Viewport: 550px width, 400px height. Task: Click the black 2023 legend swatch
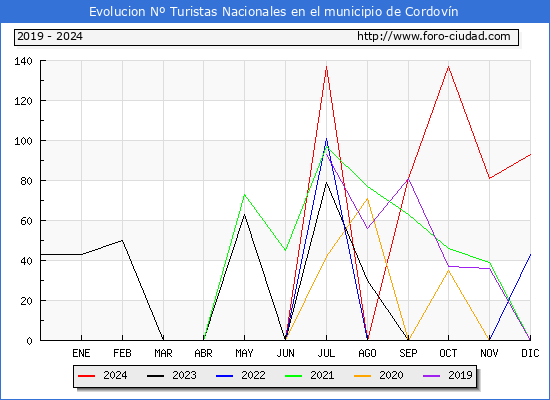coord(155,376)
